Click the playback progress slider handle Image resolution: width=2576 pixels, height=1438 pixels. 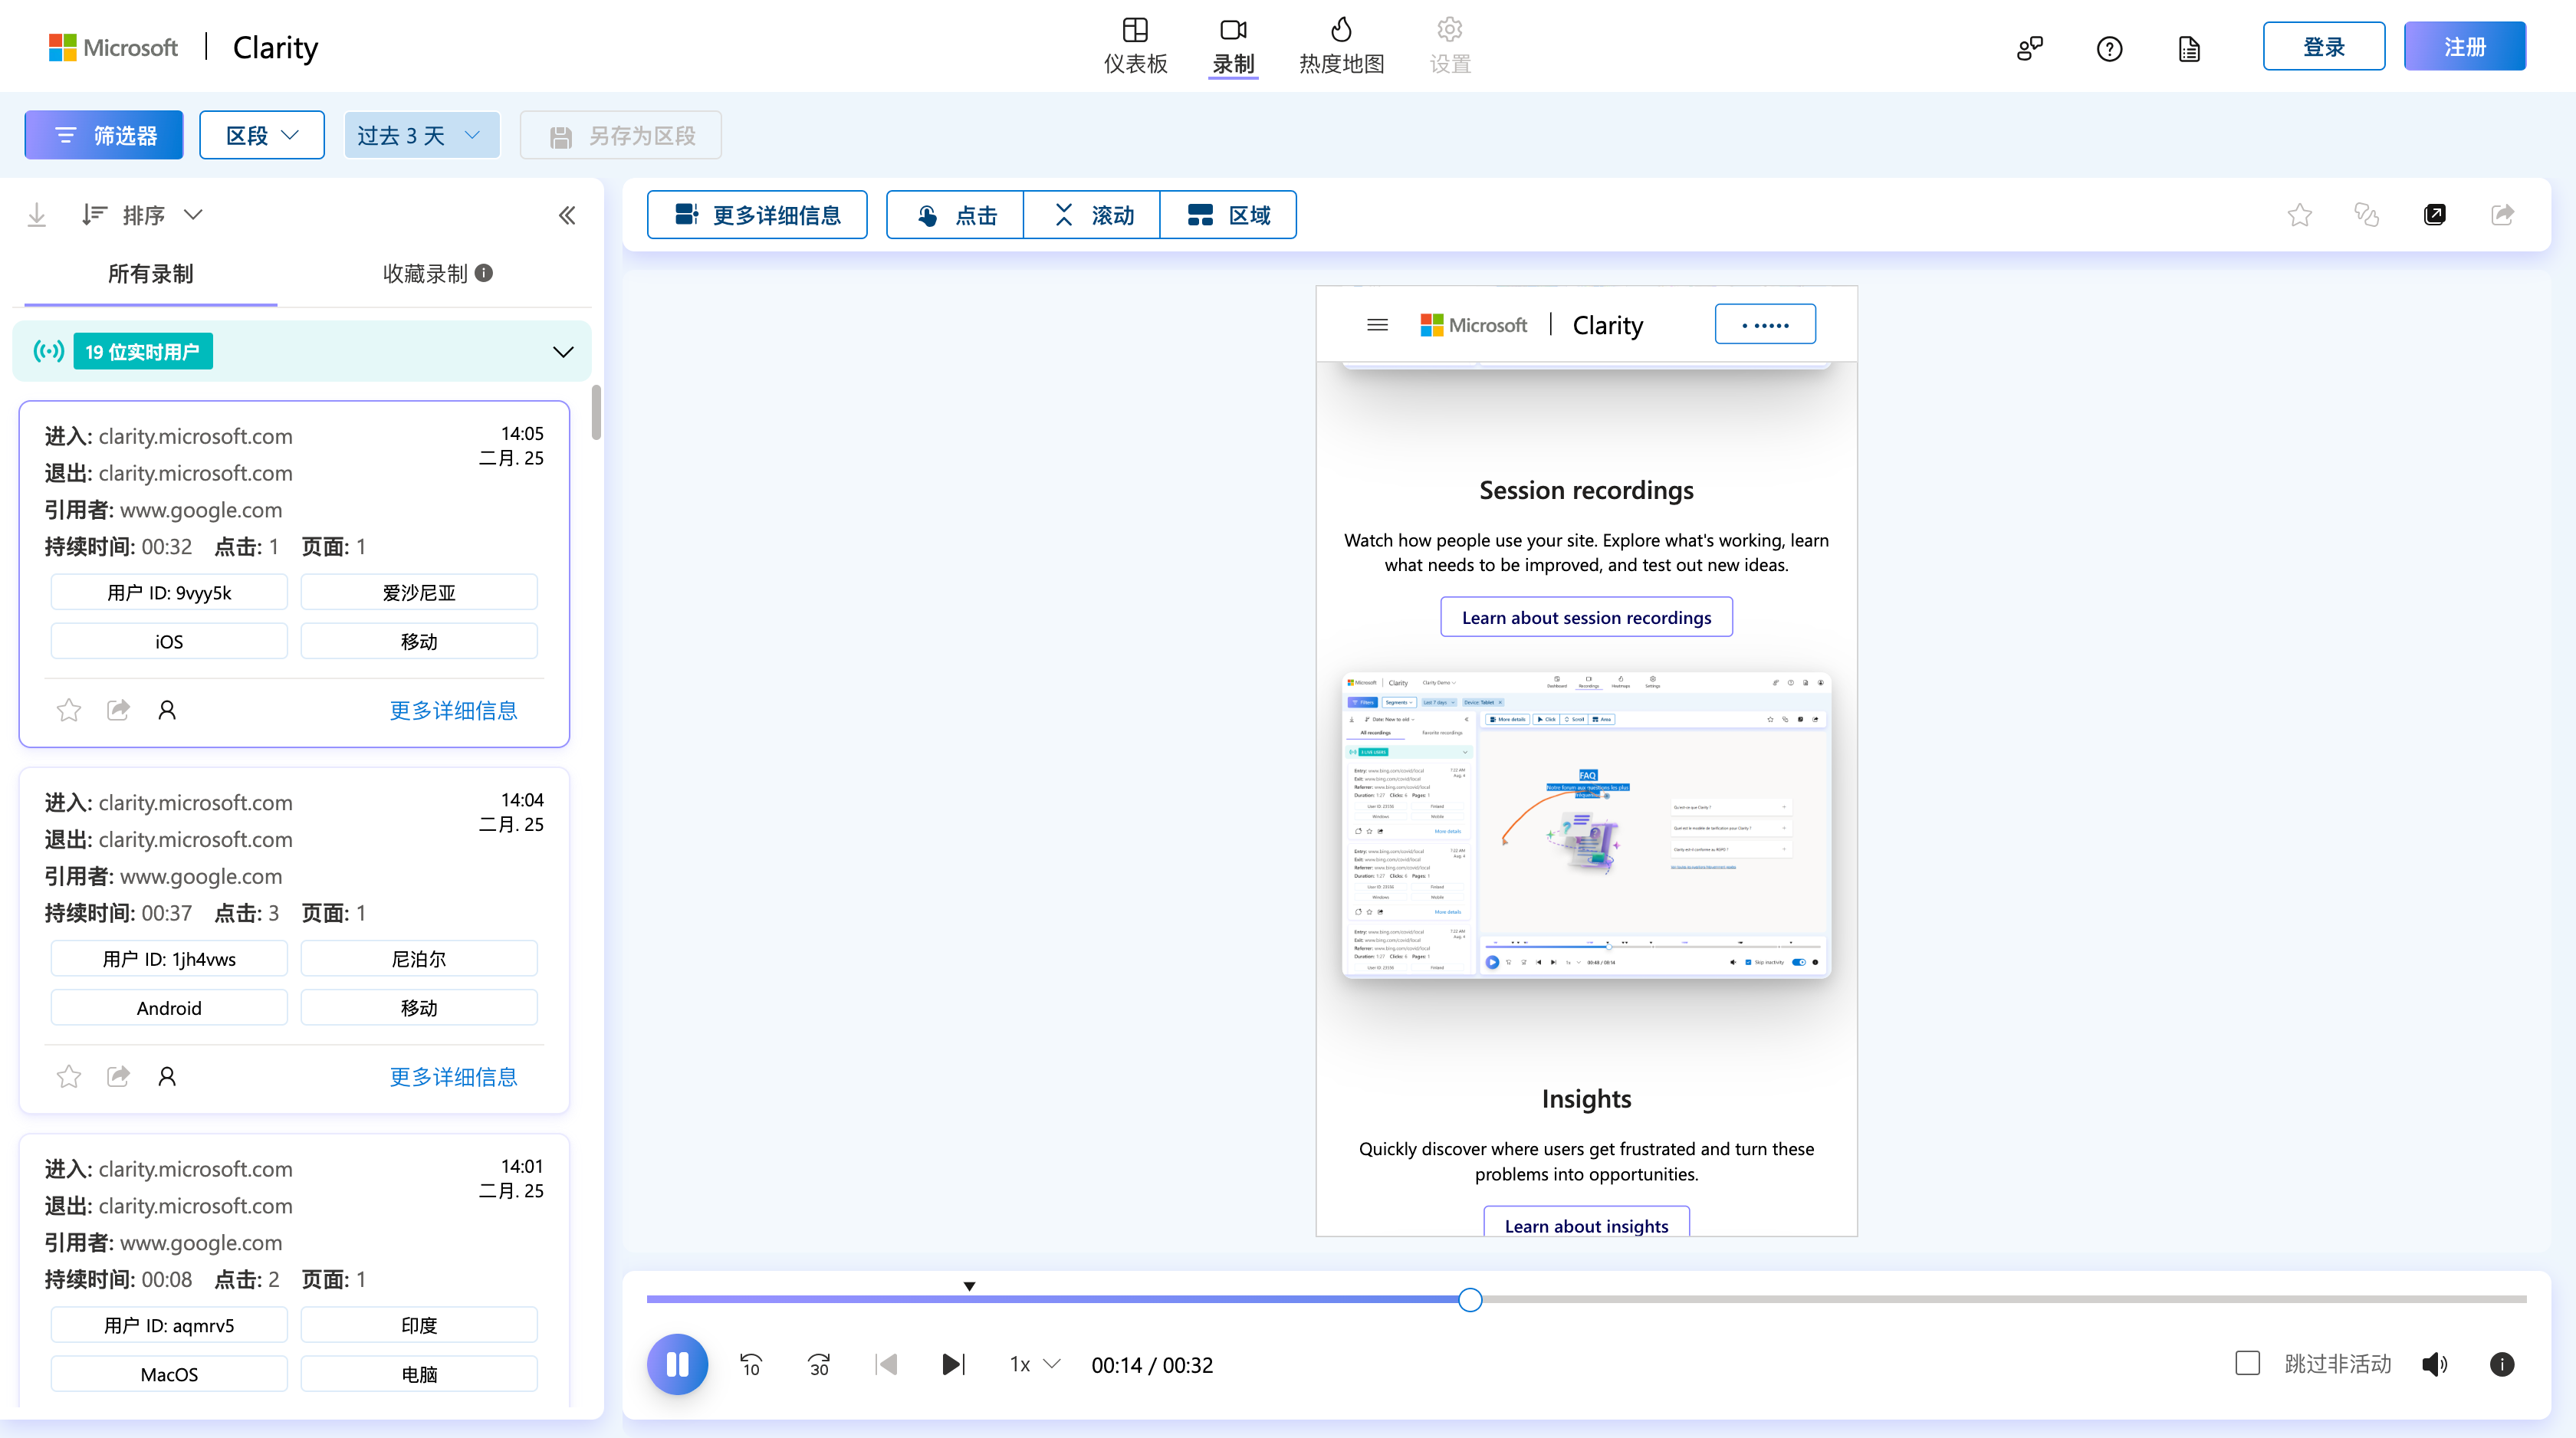click(x=1470, y=1299)
